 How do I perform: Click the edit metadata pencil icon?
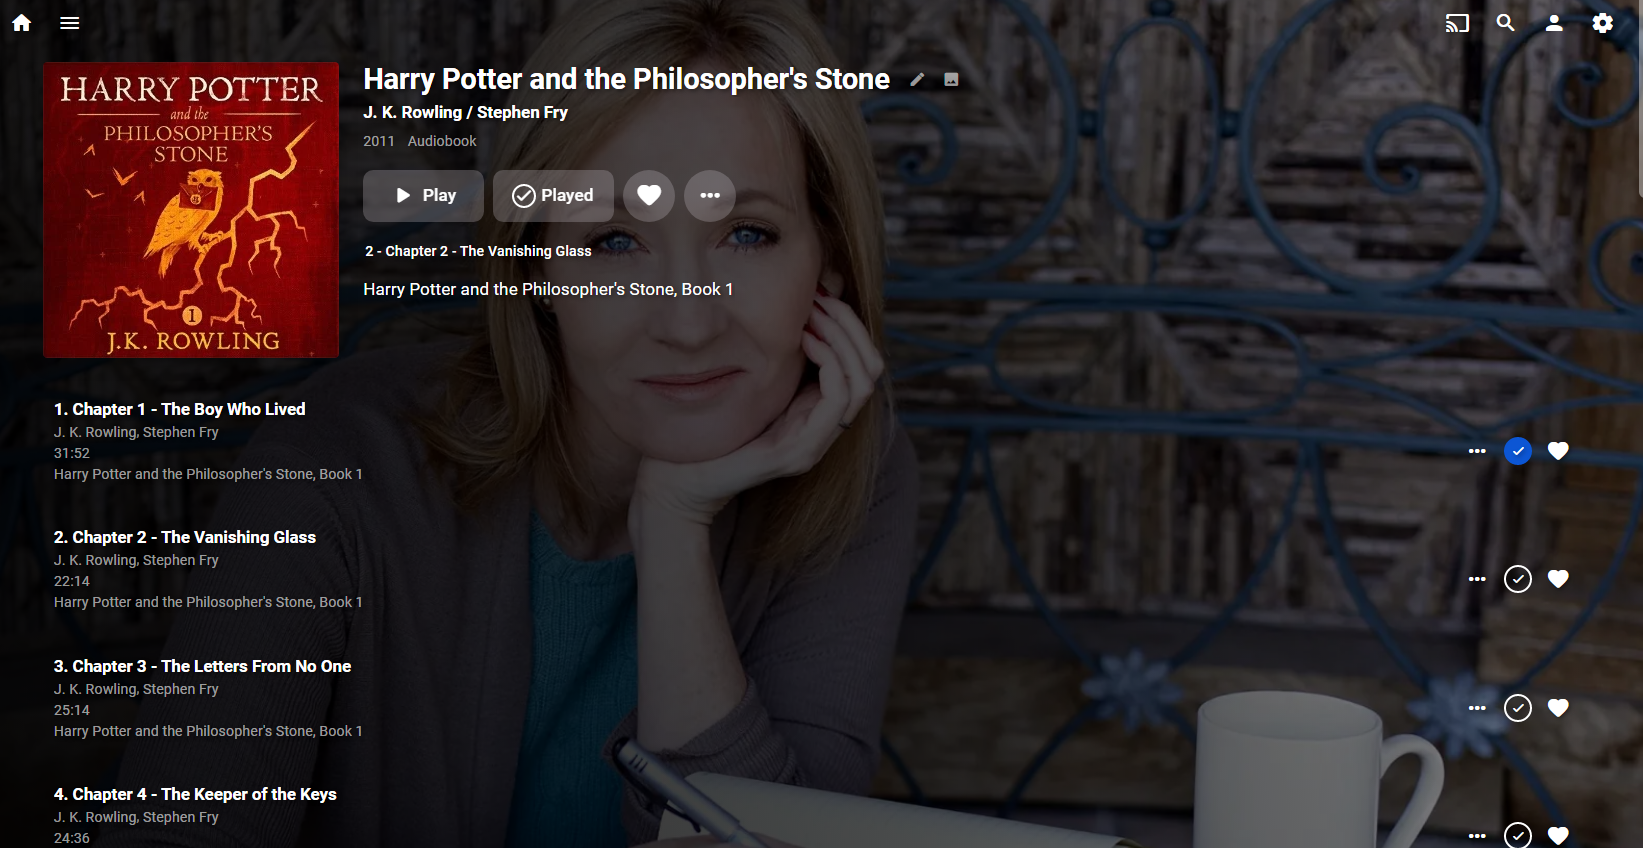[x=917, y=80]
